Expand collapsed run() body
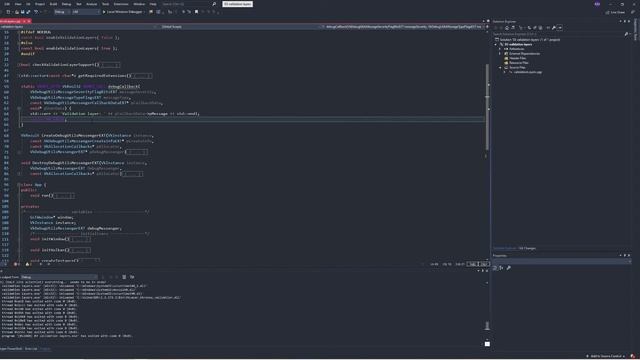Viewport: 640px width, 360px height. [x=64, y=196]
